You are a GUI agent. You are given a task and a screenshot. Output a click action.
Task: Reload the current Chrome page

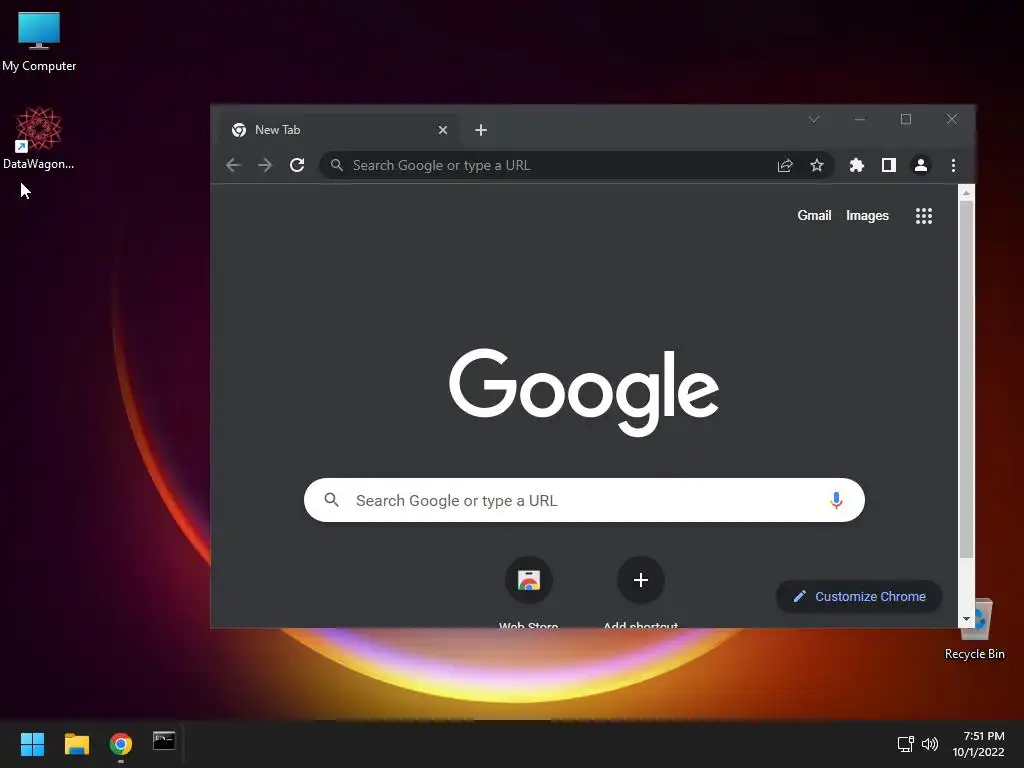297,165
